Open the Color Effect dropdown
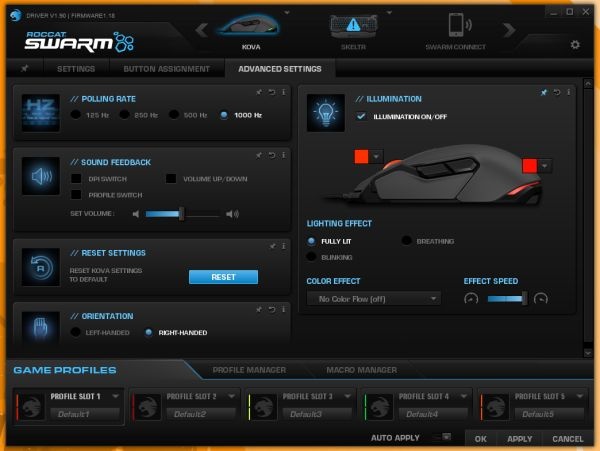This screenshot has width=600, height=451. (373, 299)
